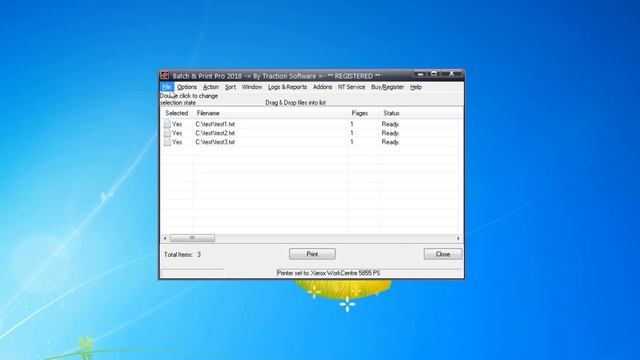This screenshot has width=640, height=360.
Task: Open the Addons menu
Action: click(322, 87)
